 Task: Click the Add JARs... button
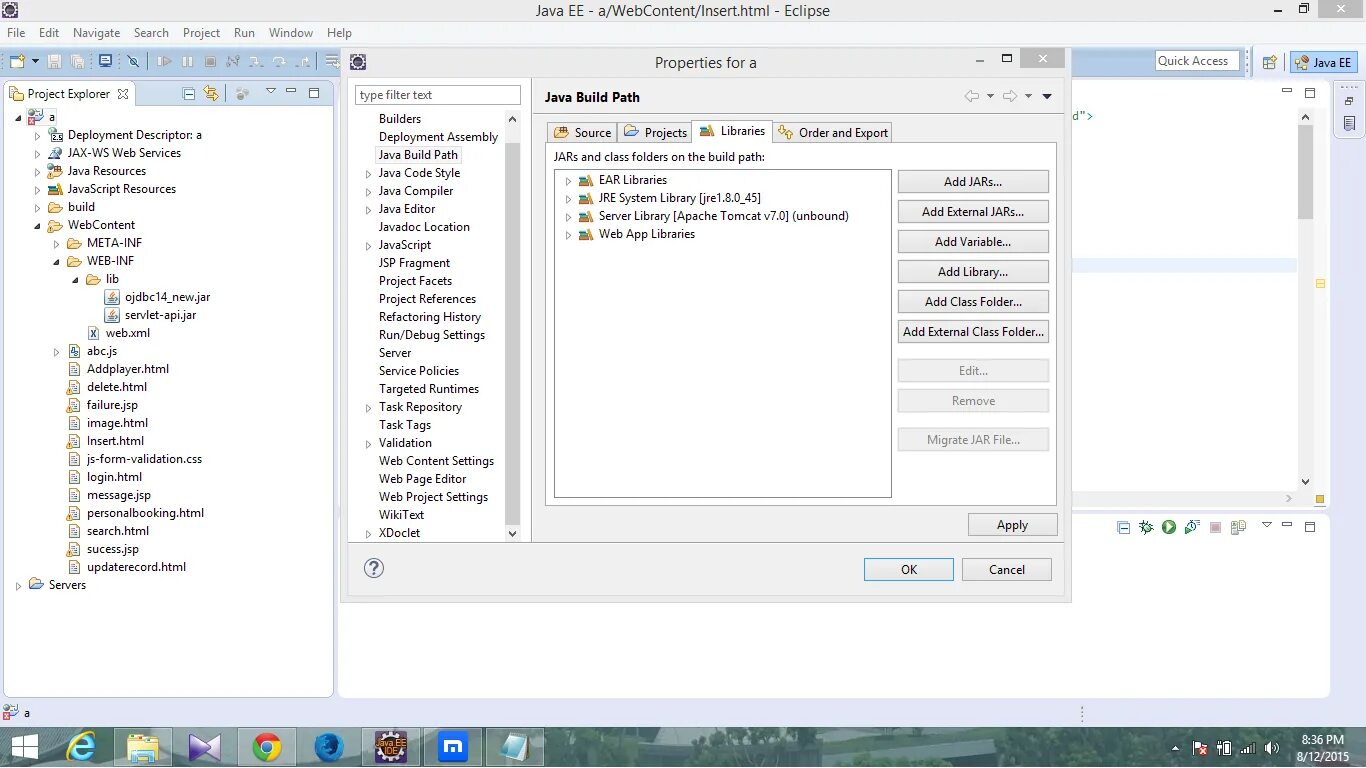973,182
